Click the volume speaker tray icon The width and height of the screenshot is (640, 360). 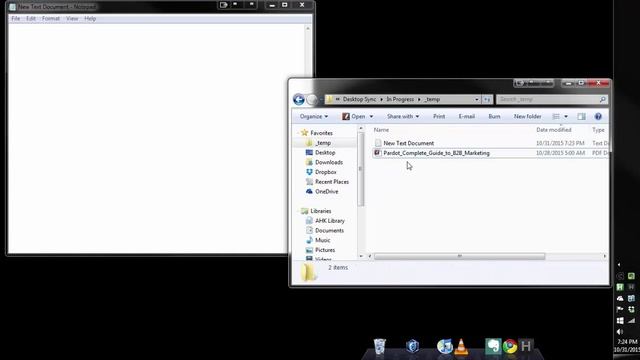[x=620, y=332]
